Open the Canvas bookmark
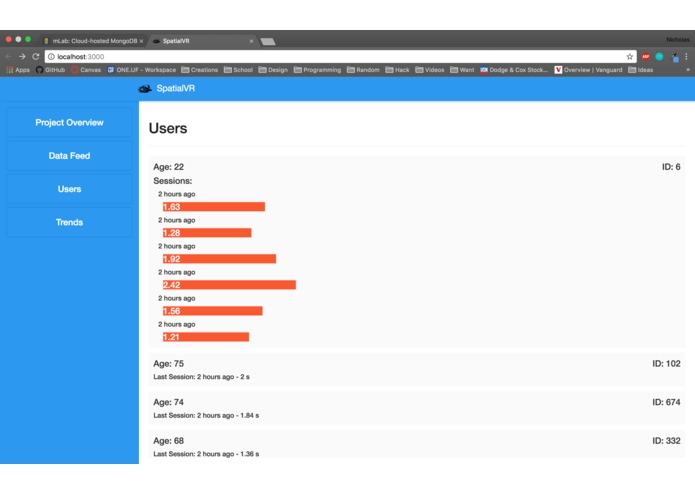Screen dimensions: 695x494 pyautogui.click(x=86, y=70)
